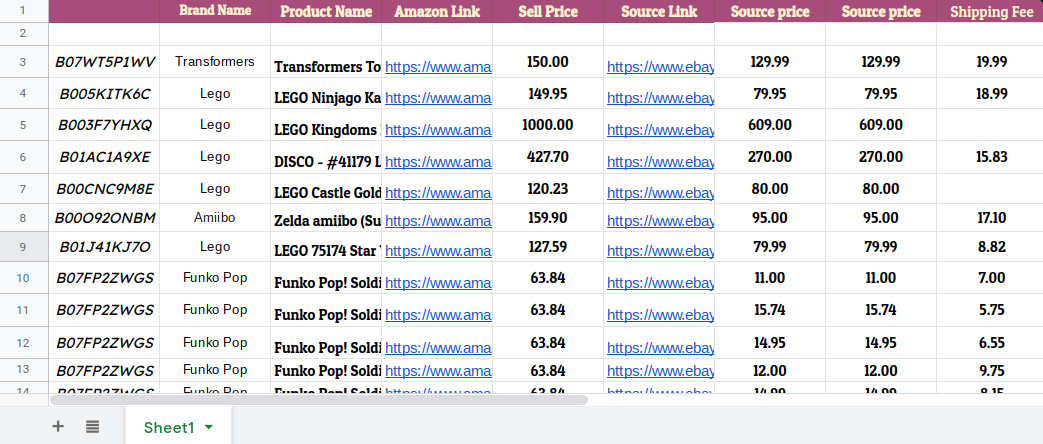Select sell price 127.59

coord(548,247)
